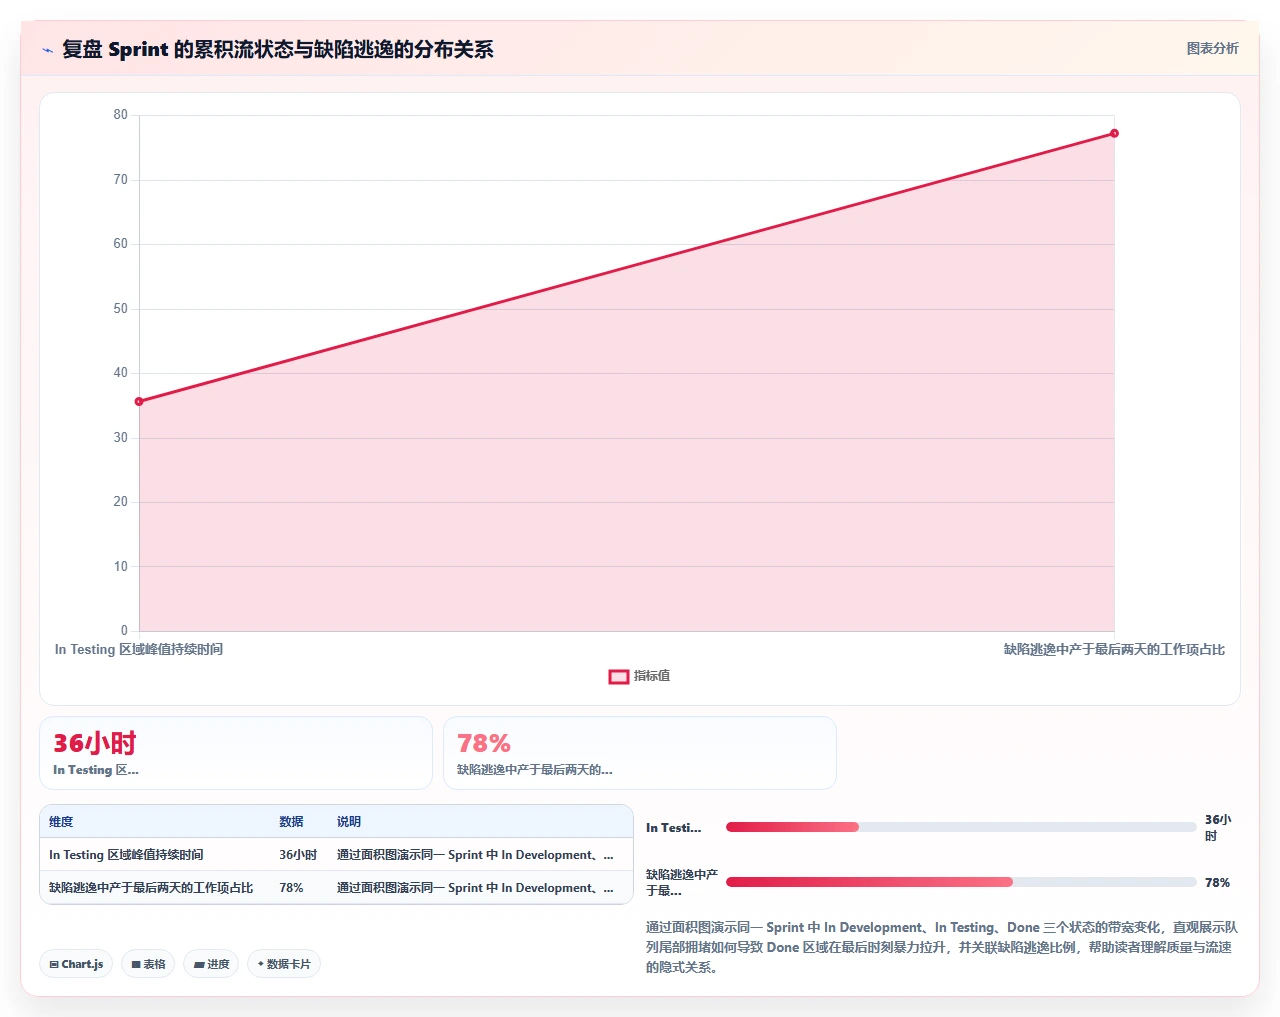The width and height of the screenshot is (1280, 1017).
Task: Click the 维度 column header
Action: tap(61, 822)
